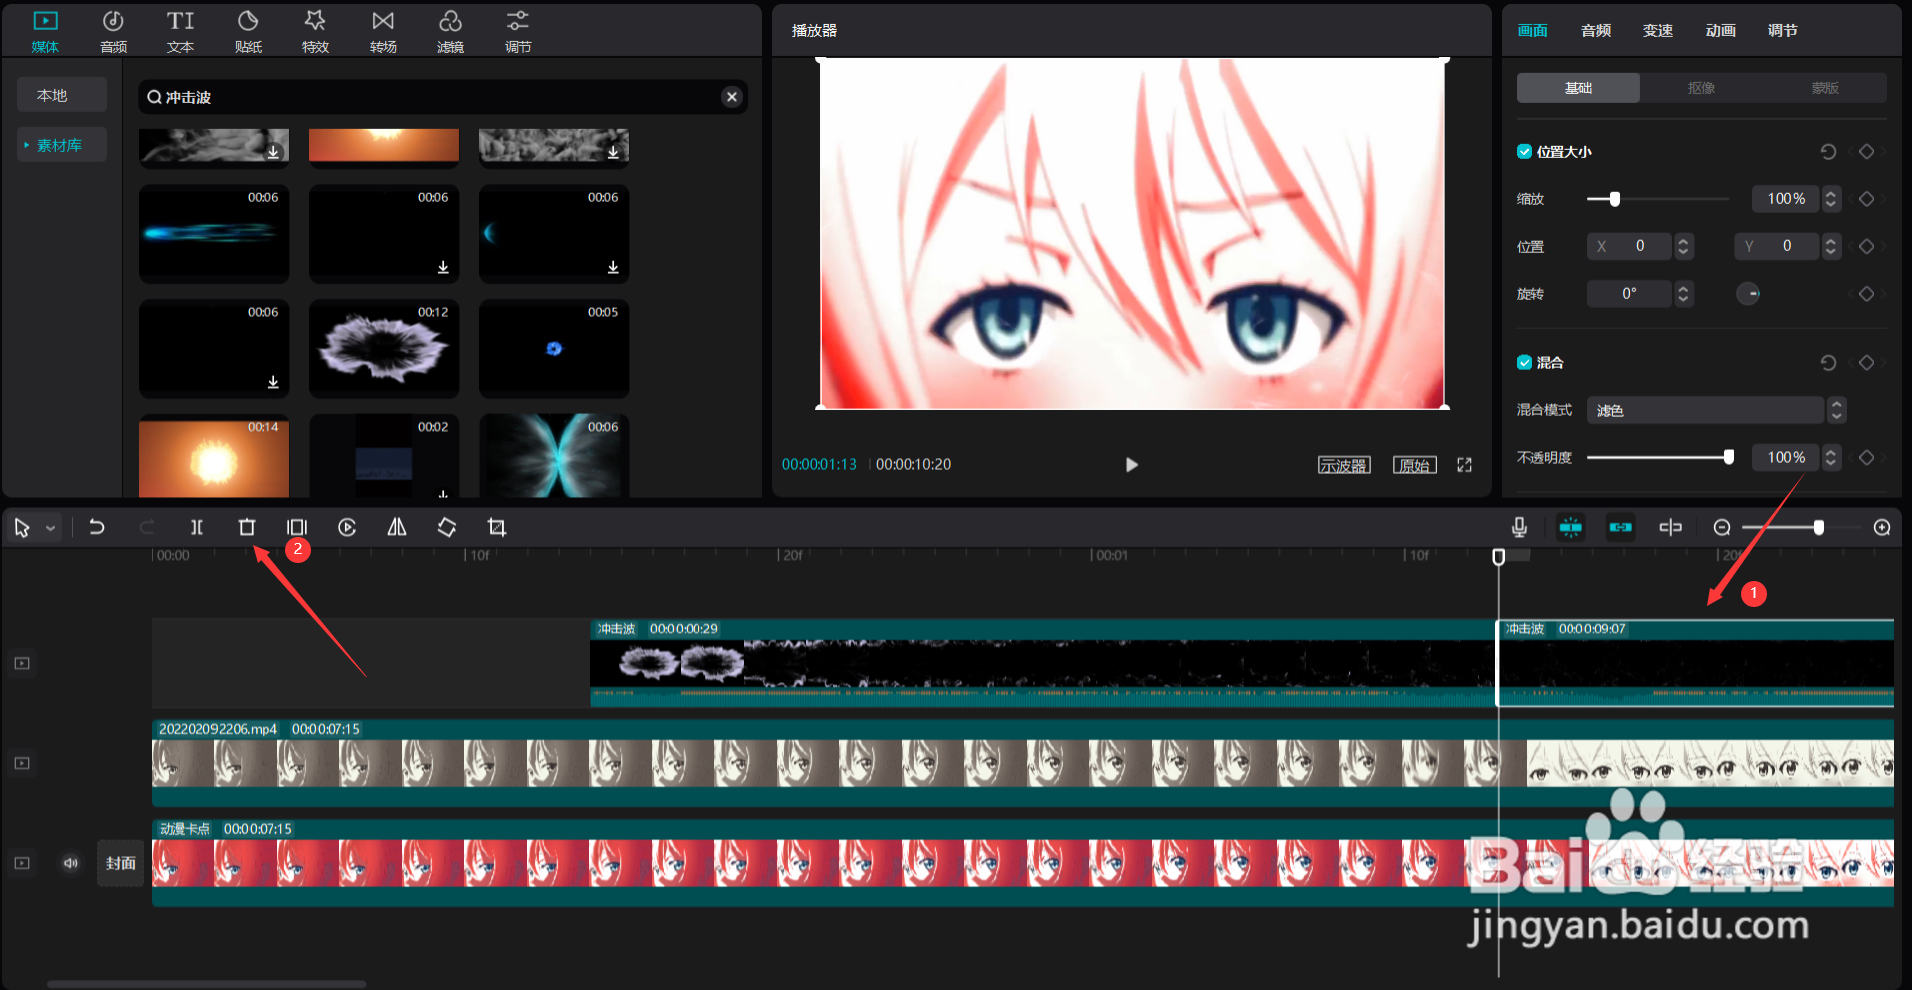Viewport: 1912px width, 990px height.
Task: Toggle fullscreen preview icon
Action: pyautogui.click(x=1465, y=465)
